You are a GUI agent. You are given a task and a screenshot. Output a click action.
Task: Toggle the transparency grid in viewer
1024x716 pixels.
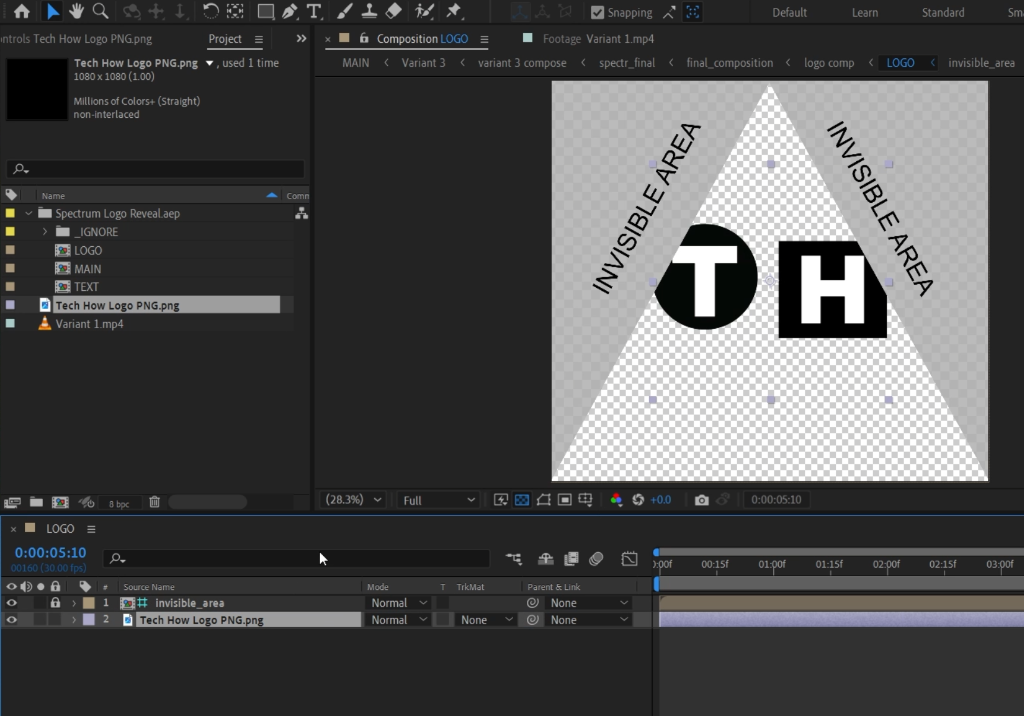(x=522, y=500)
